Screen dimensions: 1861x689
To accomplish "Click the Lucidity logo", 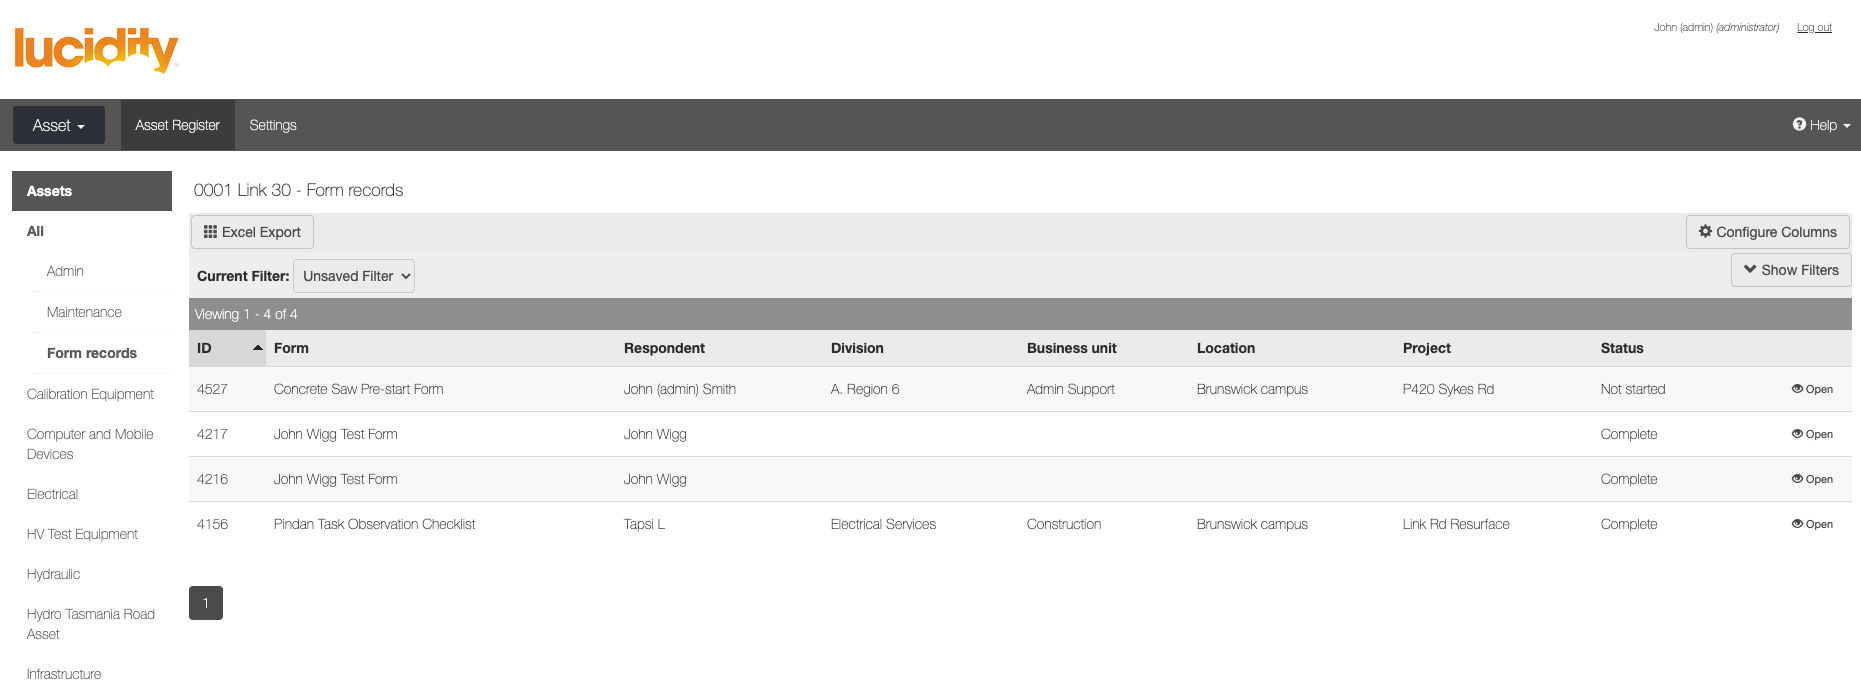I will coord(96,49).
